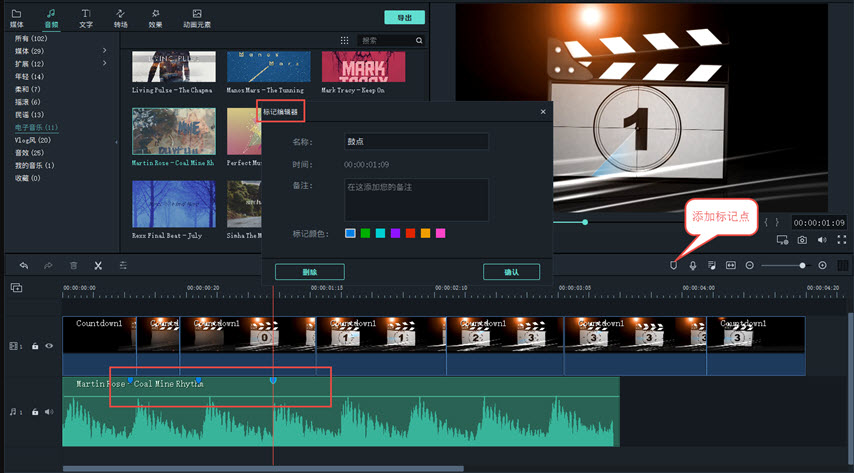Toggle visibility eye on video track 1

point(49,346)
